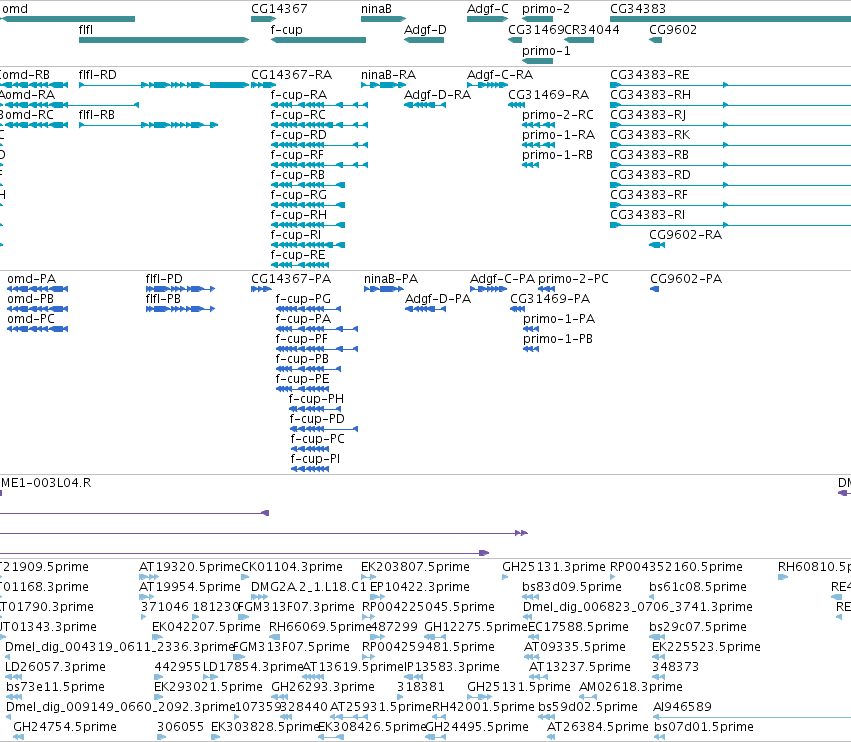Select transcript CG31469-RA
Image resolution: width=851 pixels, height=742 pixels.
click(x=516, y=105)
